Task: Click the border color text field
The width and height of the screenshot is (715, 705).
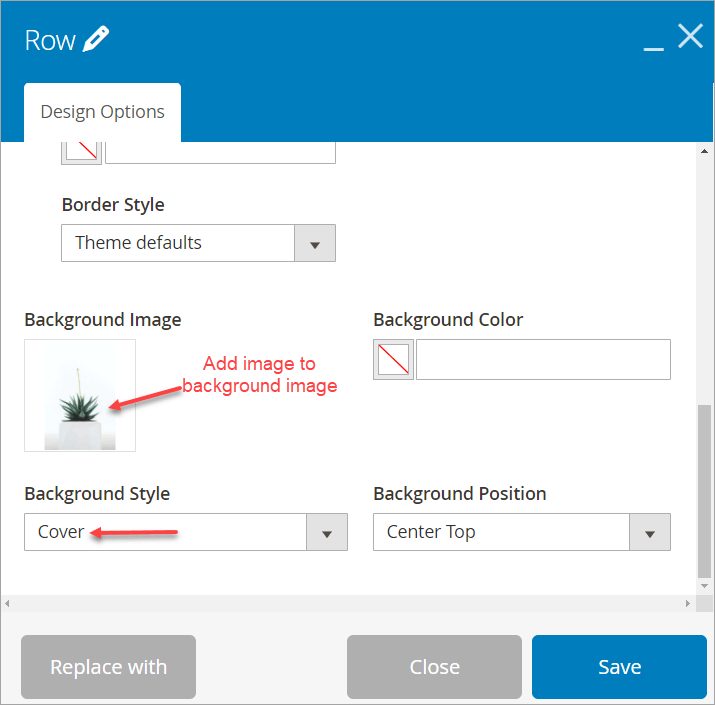Action: click(220, 152)
